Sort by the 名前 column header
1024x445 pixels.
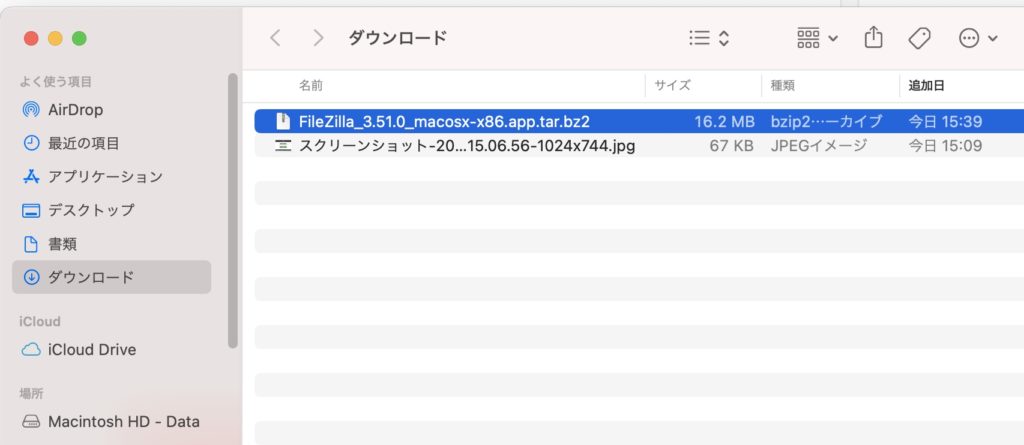(311, 86)
